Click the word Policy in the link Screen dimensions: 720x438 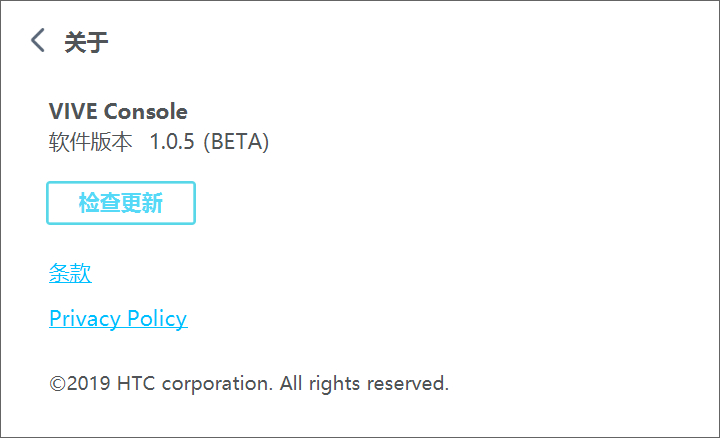click(157, 319)
